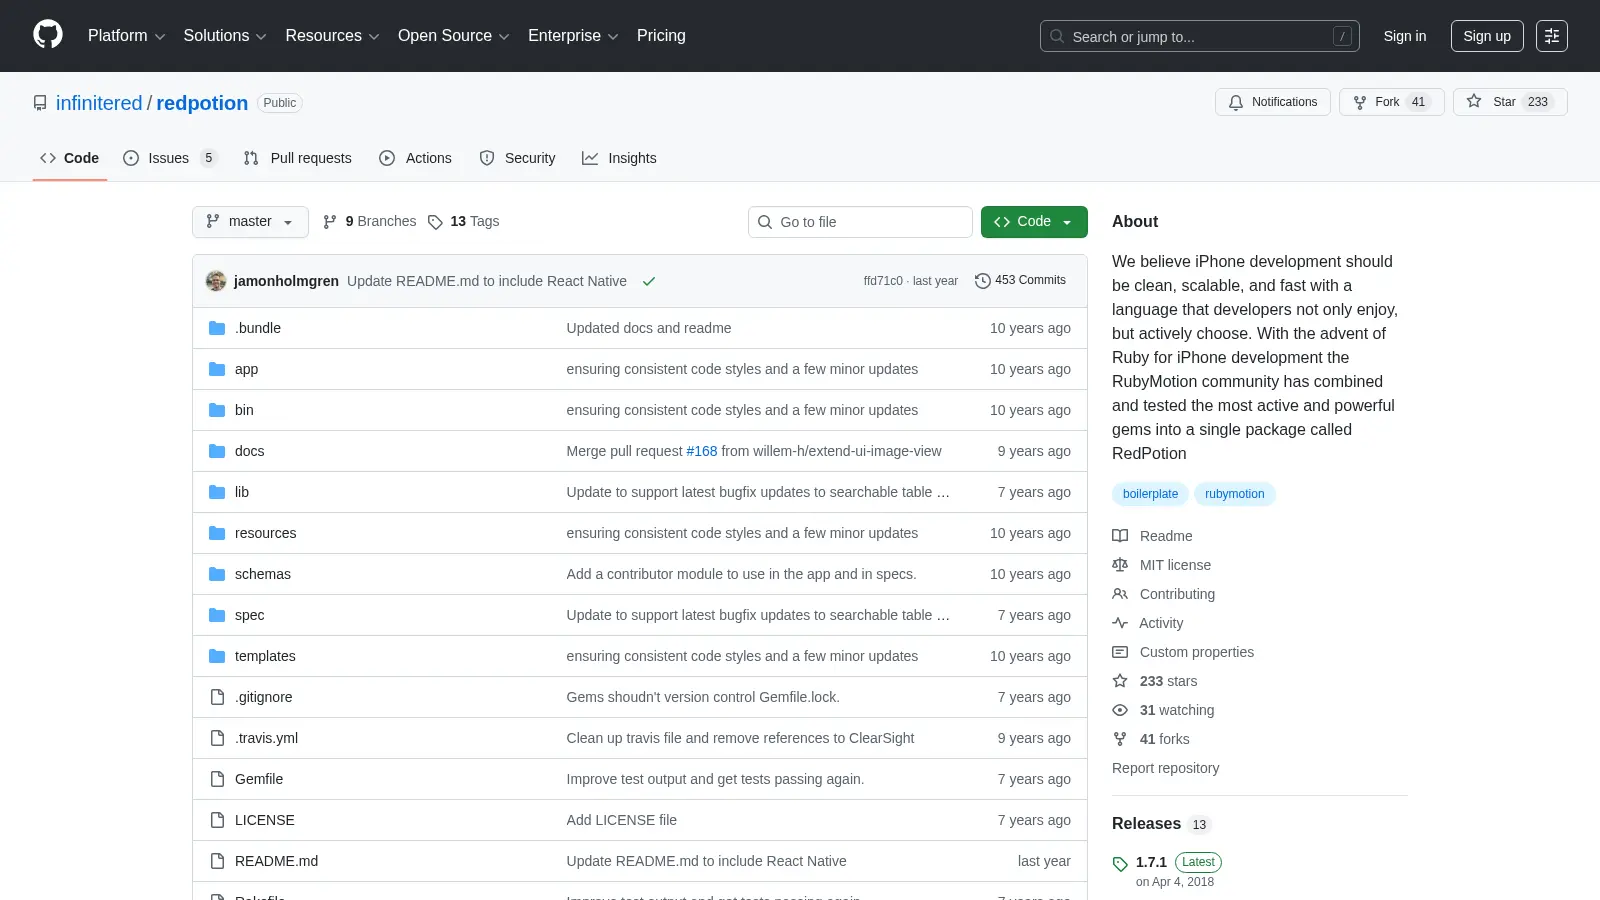Click the release tag icon
The image size is (1600, 900).
coord(1120,863)
